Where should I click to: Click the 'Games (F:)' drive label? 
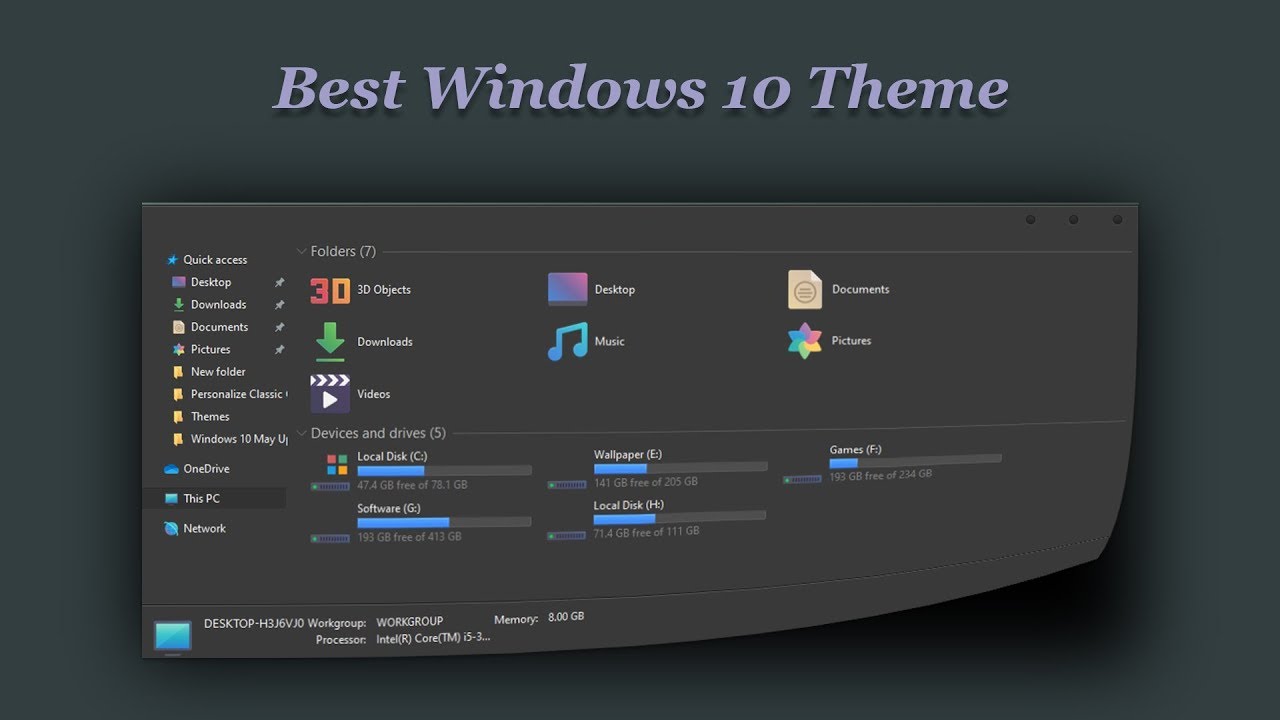[x=855, y=450]
